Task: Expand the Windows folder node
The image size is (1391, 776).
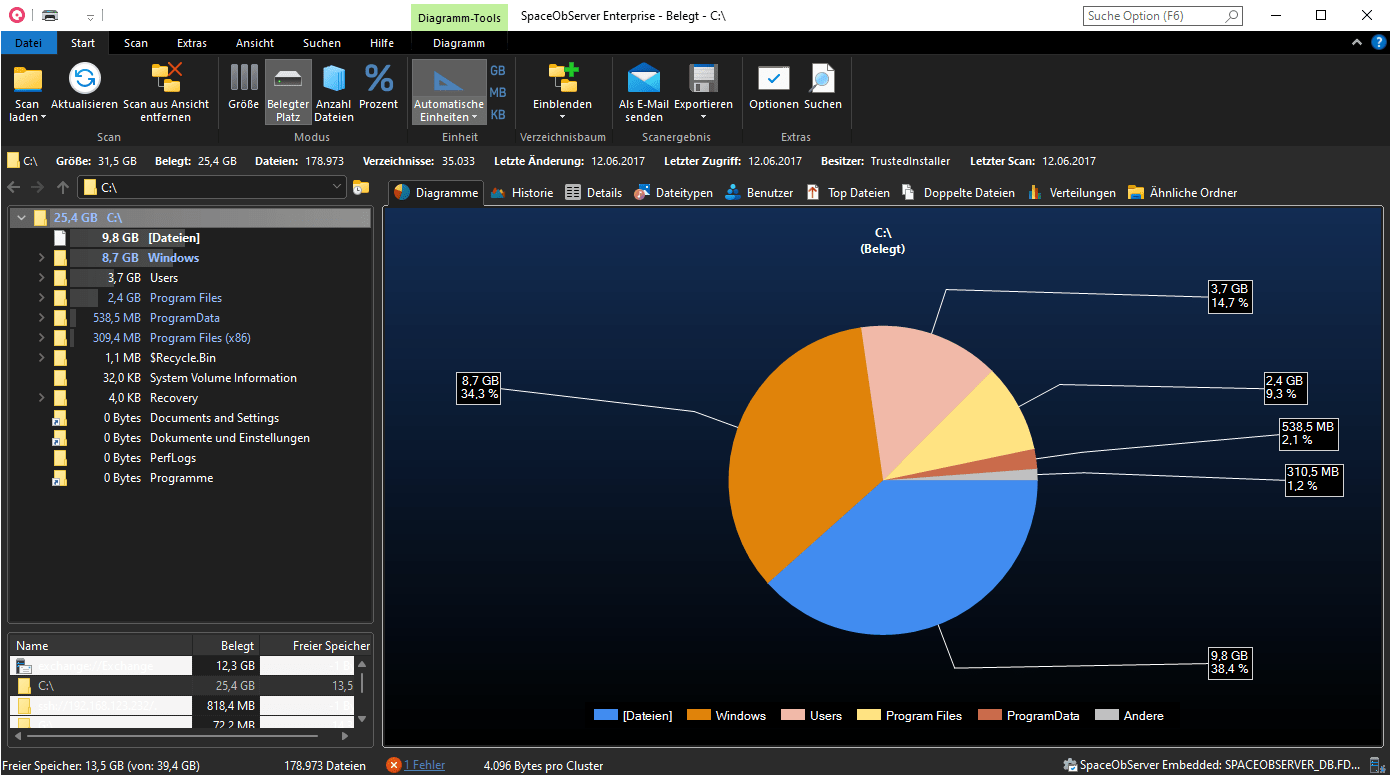Action: click(41, 258)
